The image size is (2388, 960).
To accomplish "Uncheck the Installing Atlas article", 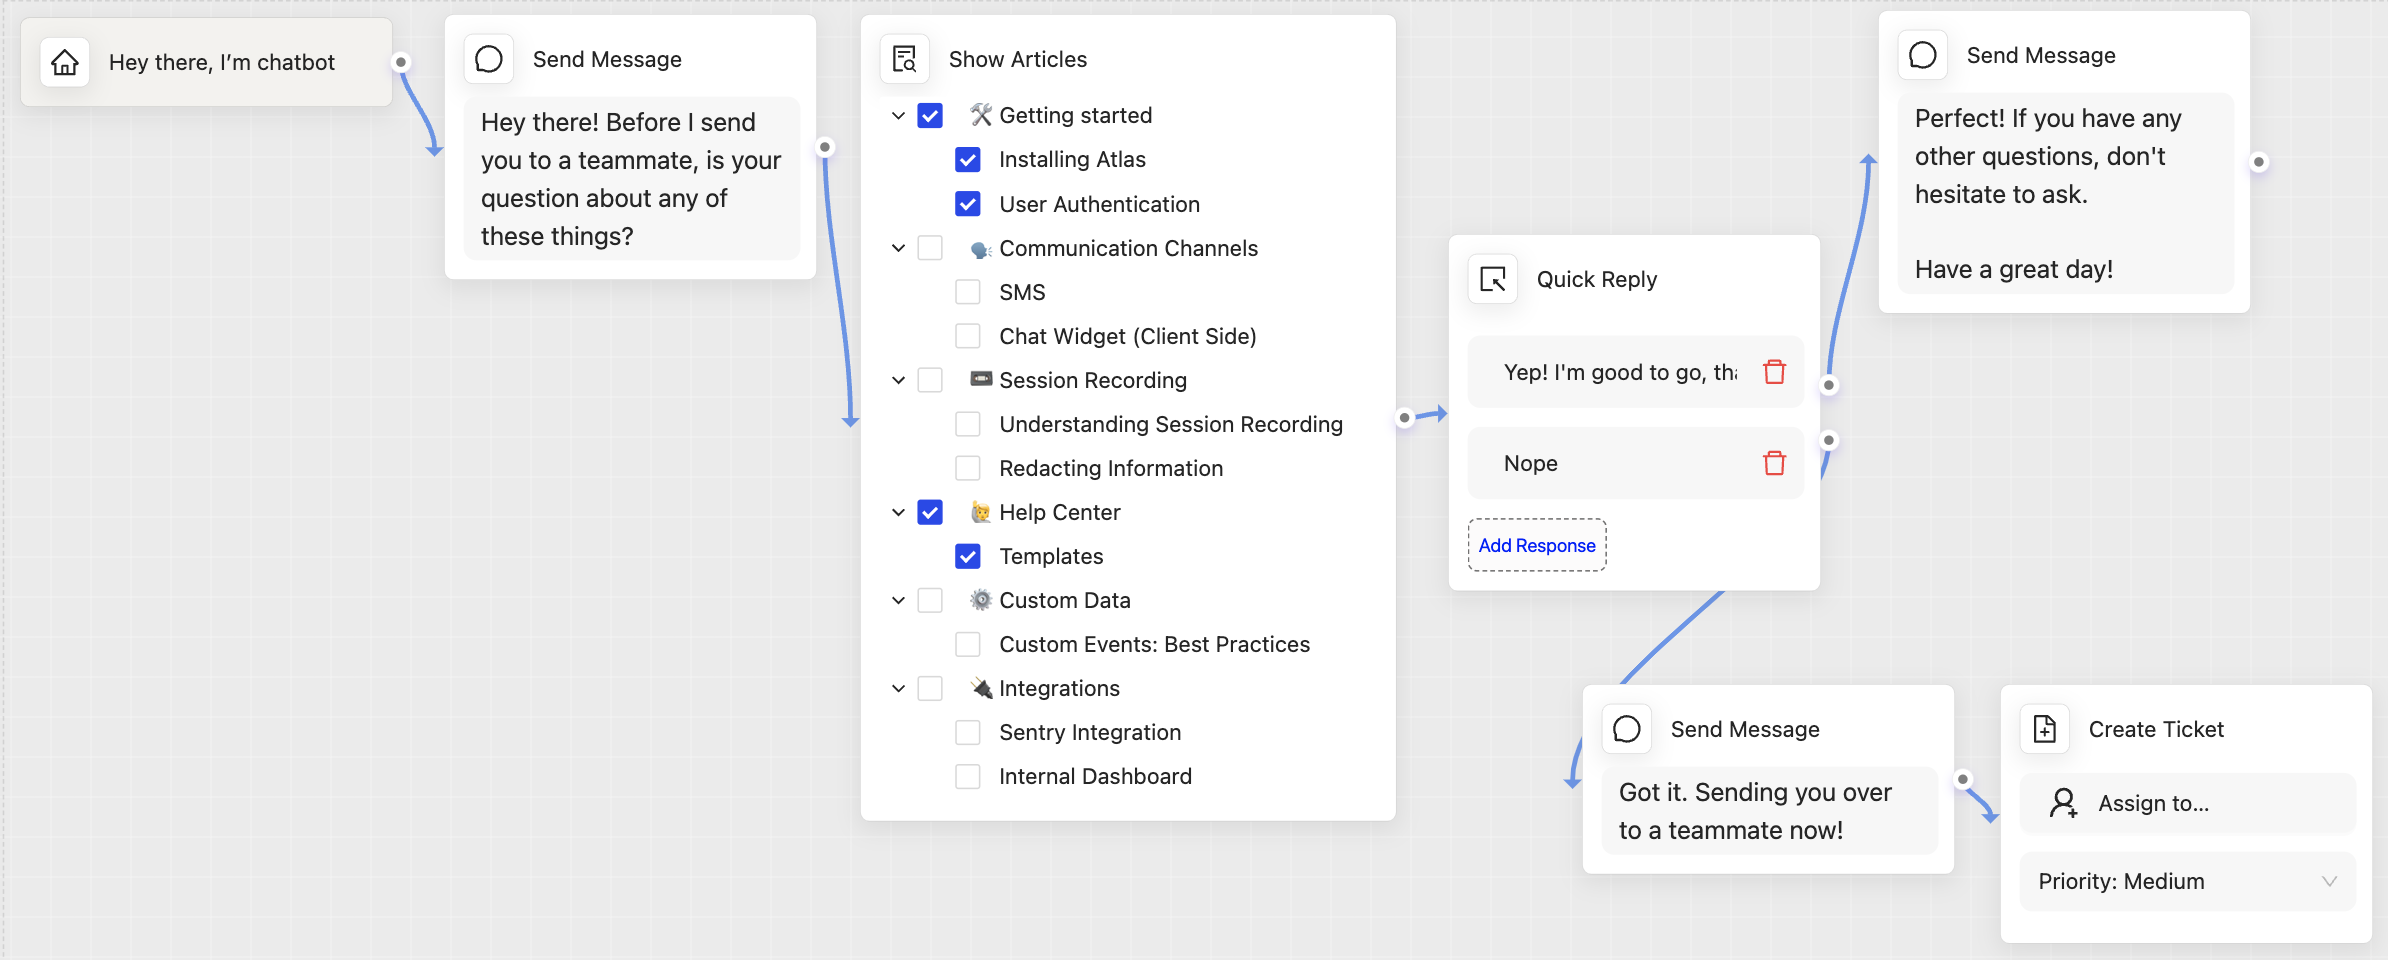I will (968, 159).
